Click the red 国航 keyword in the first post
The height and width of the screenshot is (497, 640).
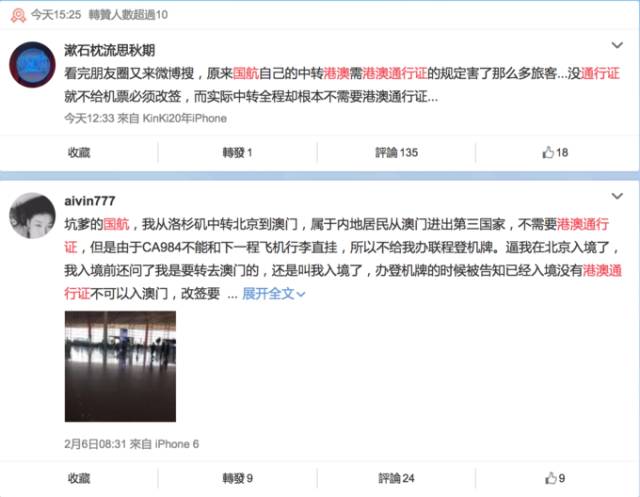coord(246,73)
